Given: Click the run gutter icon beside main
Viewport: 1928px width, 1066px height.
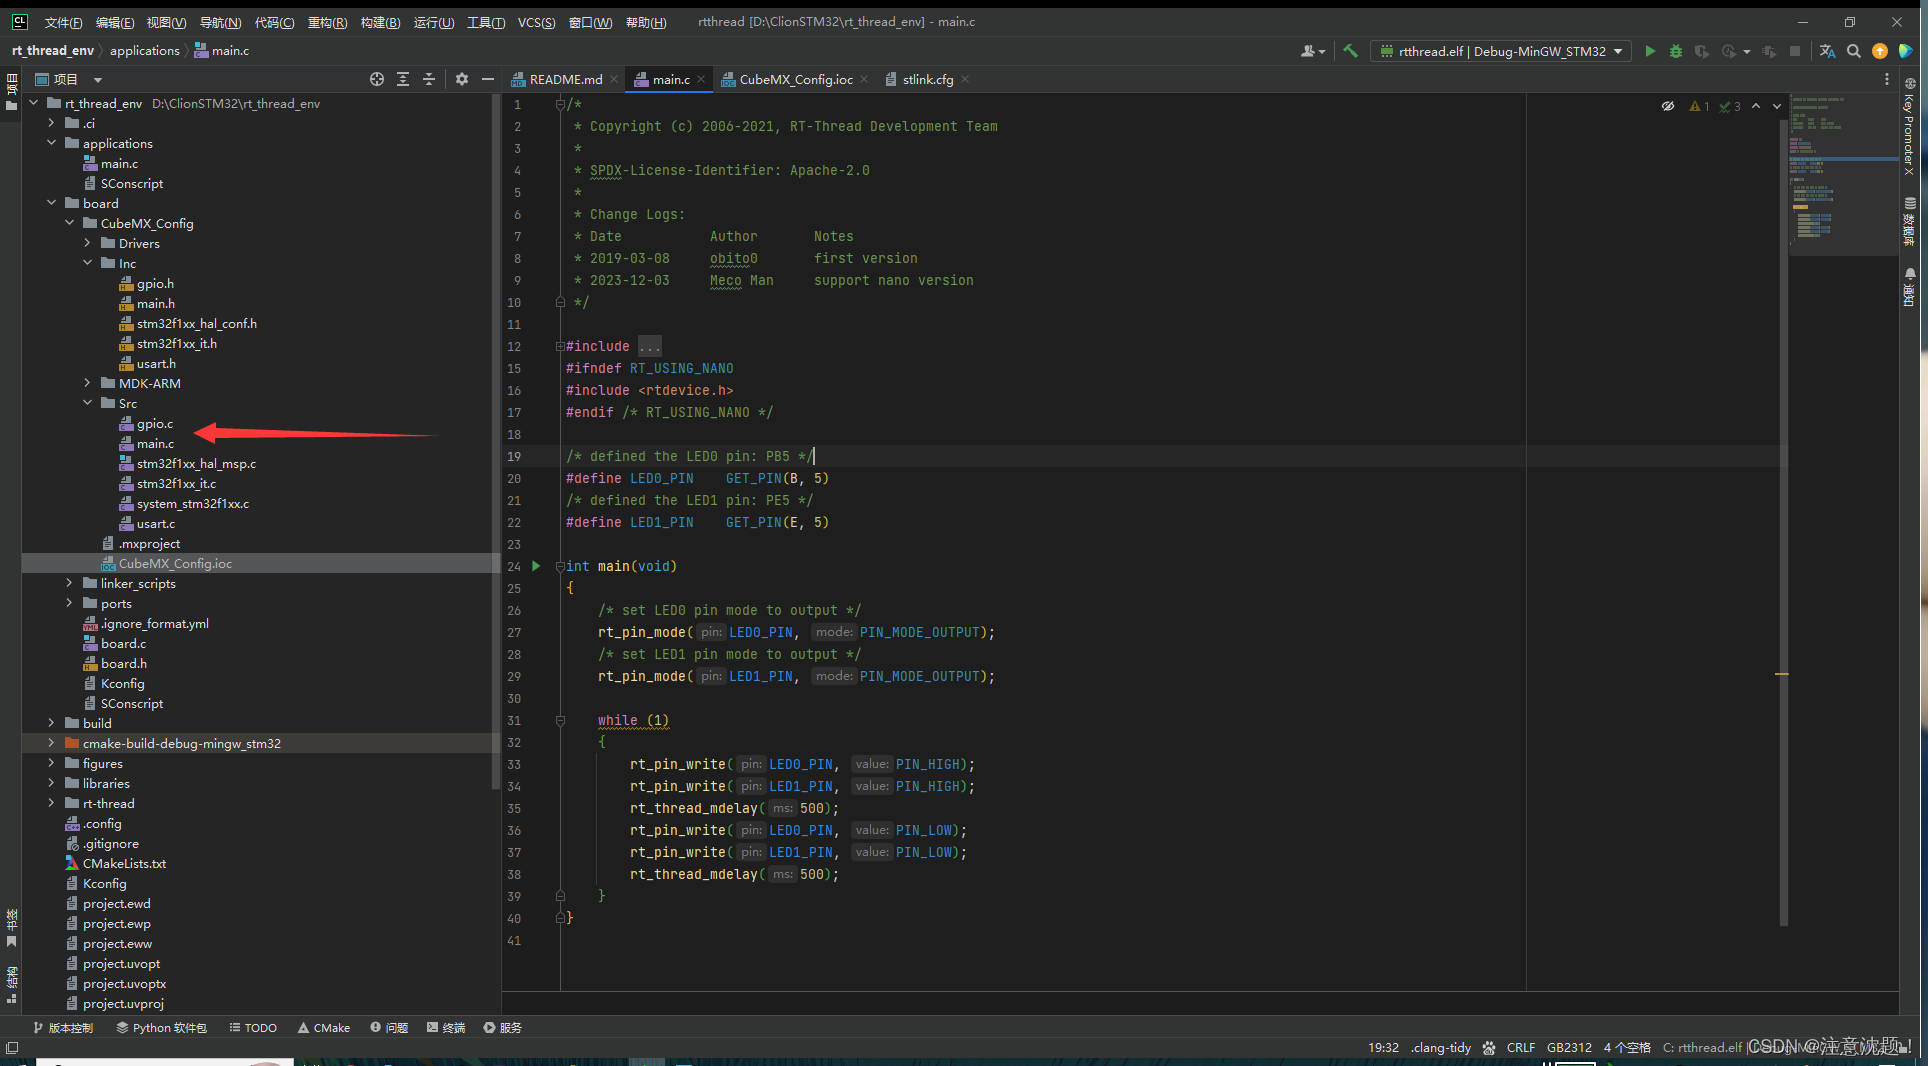Looking at the screenshot, I should (x=536, y=566).
